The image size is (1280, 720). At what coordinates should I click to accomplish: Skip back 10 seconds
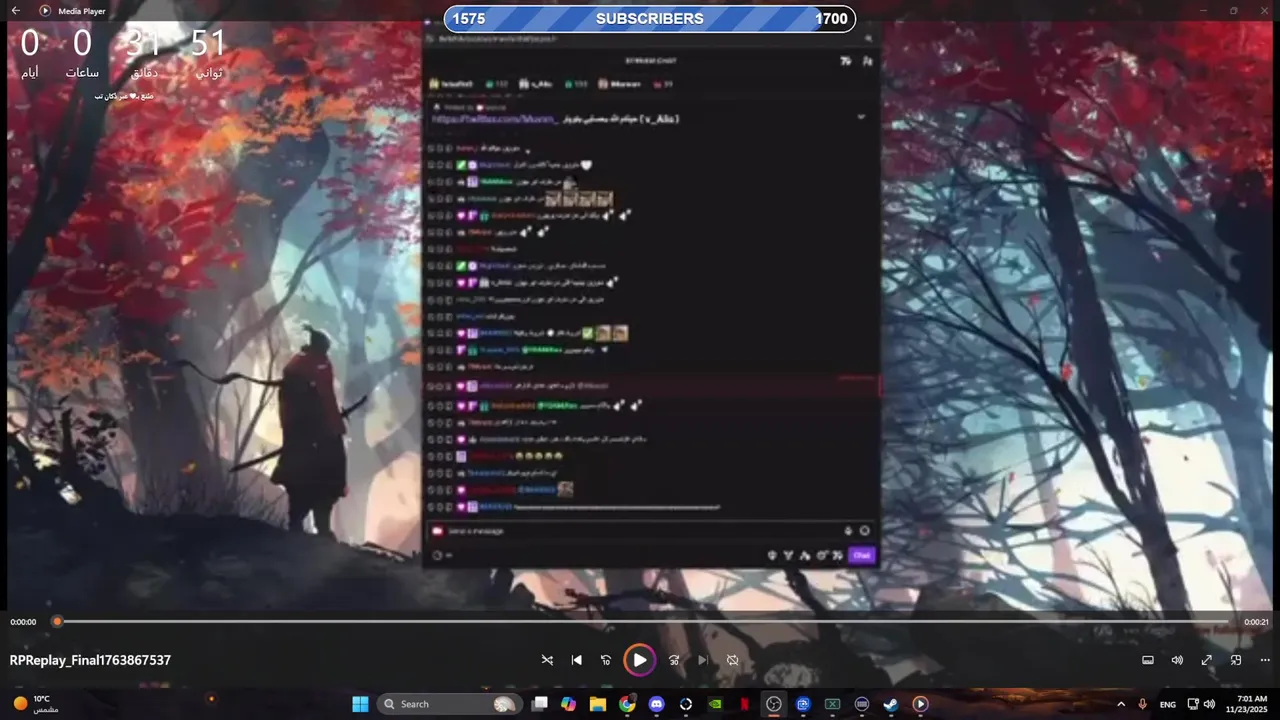pyautogui.click(x=605, y=660)
